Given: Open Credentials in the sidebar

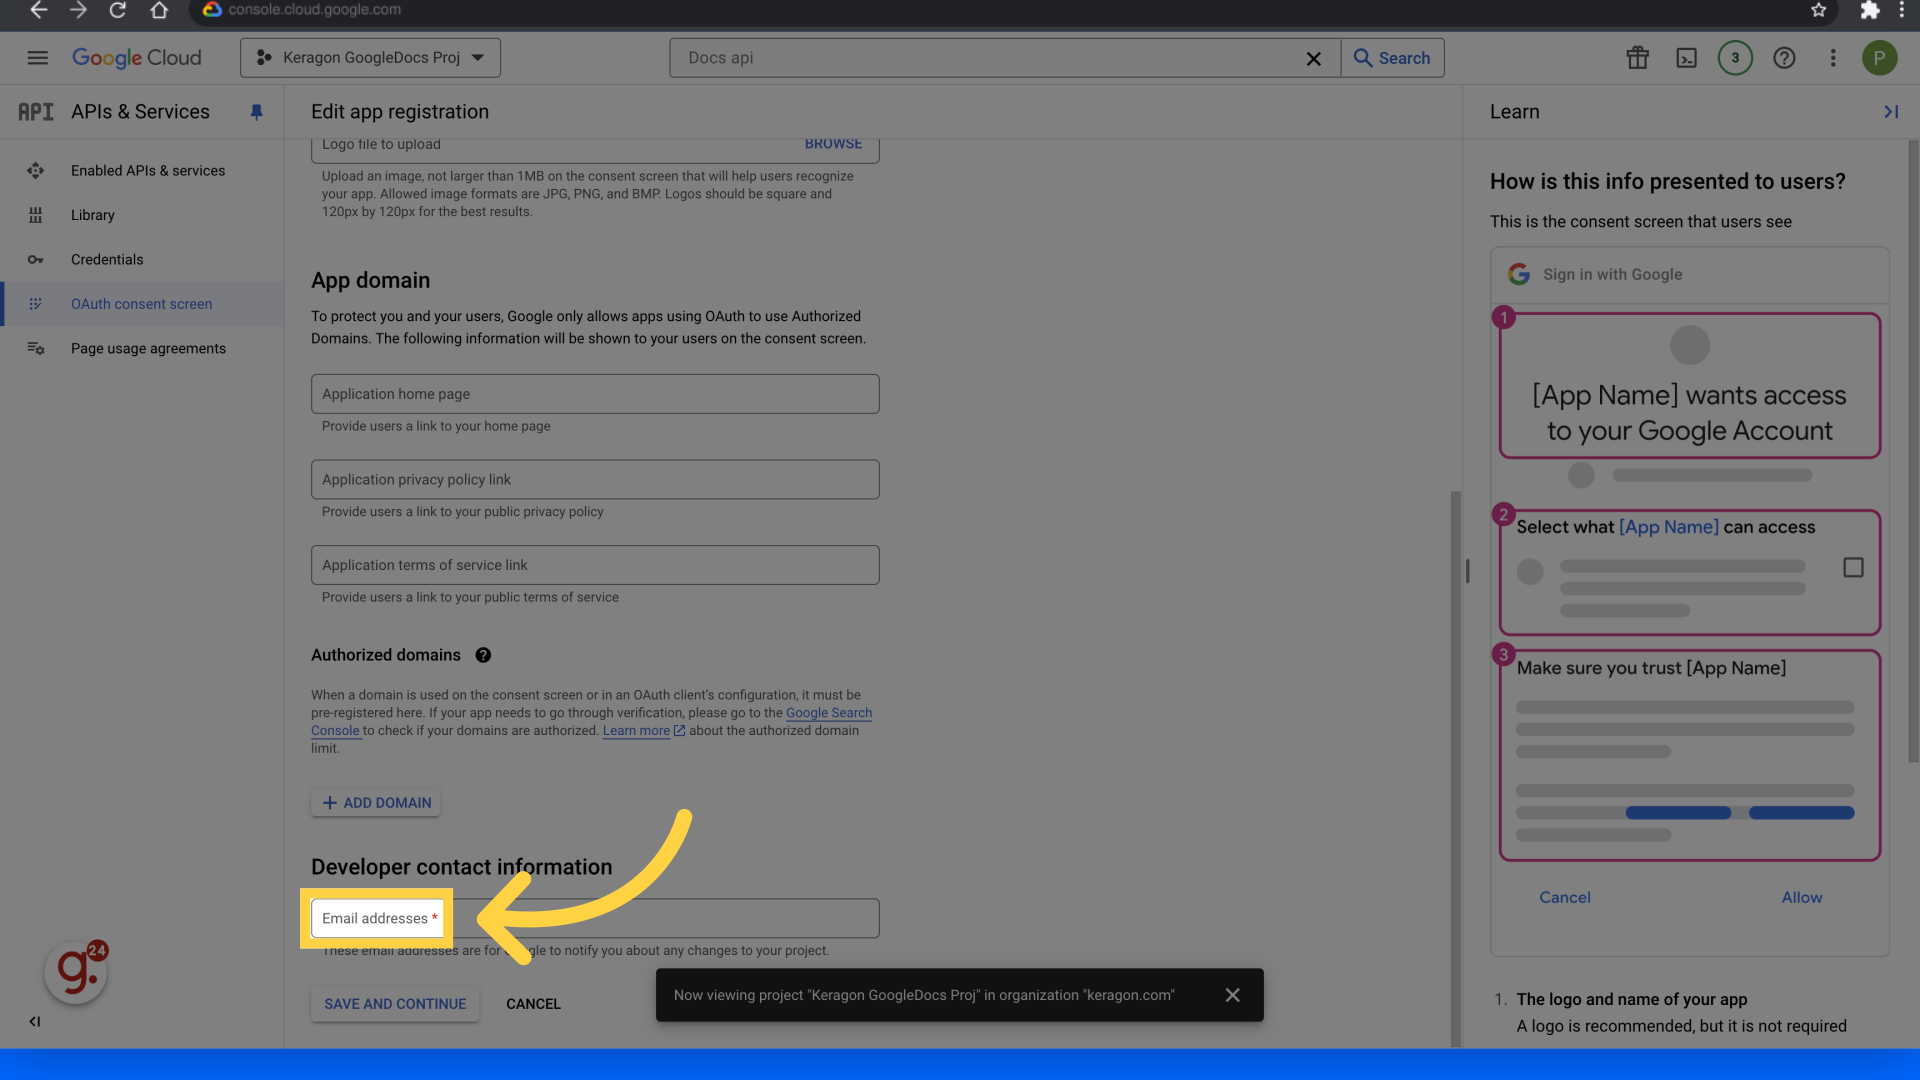Looking at the screenshot, I should point(142,260).
